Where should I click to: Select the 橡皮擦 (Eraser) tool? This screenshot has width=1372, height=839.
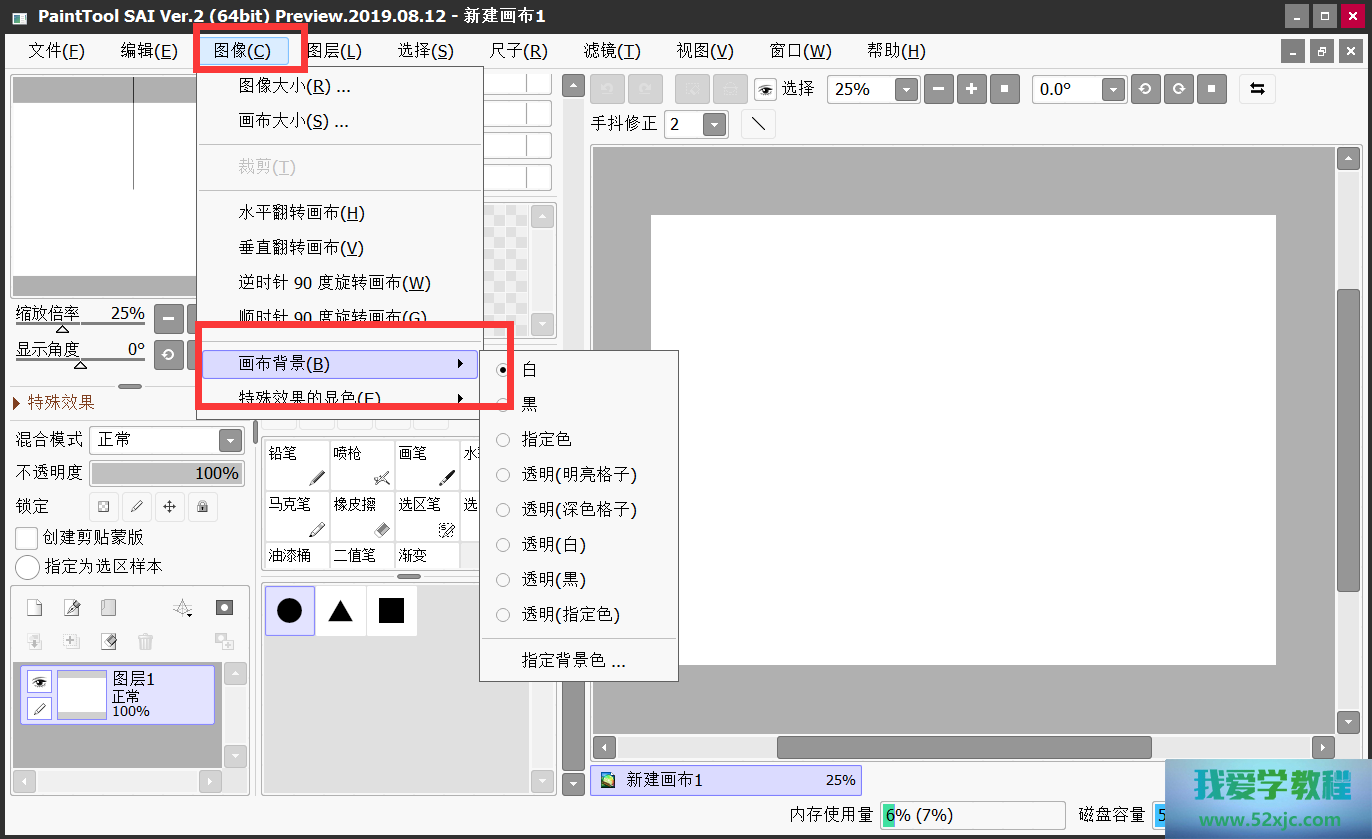(x=361, y=516)
